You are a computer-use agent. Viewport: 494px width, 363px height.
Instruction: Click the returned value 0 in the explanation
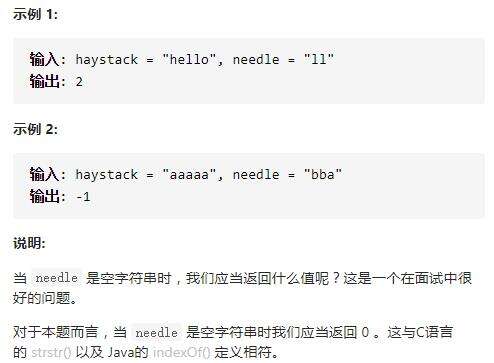pos(365,333)
